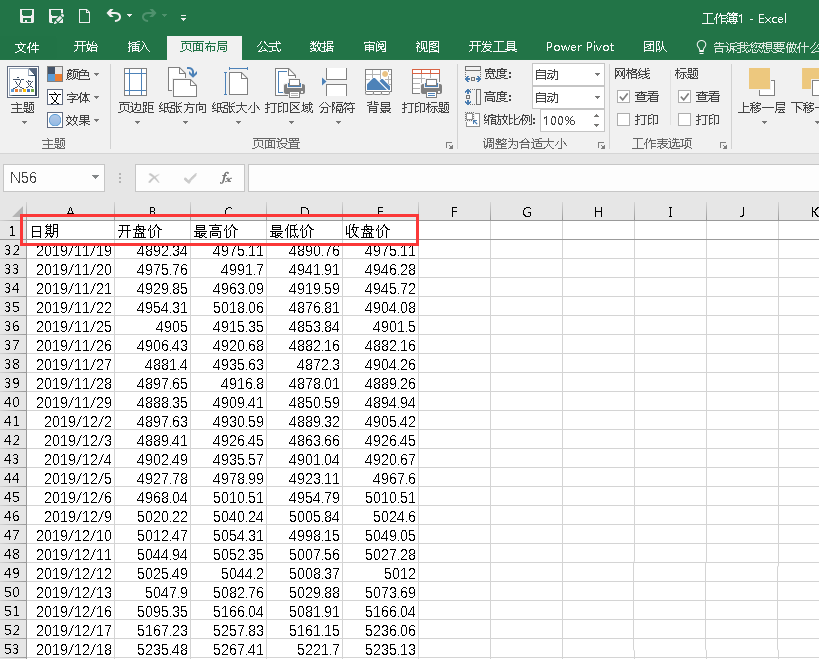The height and width of the screenshot is (659, 819).
Task: Toggle gridline viewing (网格线 查看) checkbox
Action: [x=622, y=97]
